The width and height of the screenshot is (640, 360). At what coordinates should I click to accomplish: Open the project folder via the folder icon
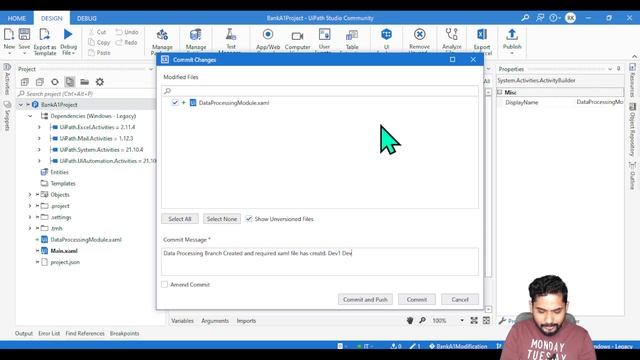point(84,82)
